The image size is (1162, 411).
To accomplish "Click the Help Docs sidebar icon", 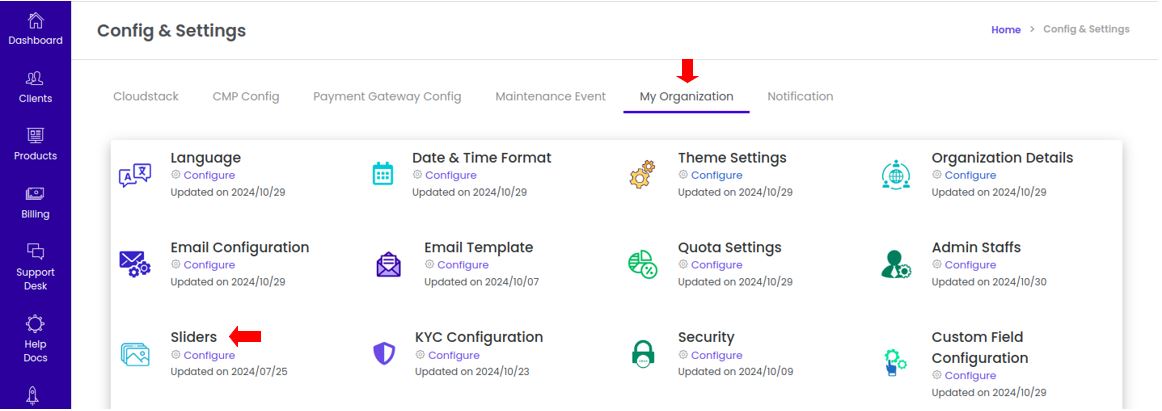I will [35, 339].
